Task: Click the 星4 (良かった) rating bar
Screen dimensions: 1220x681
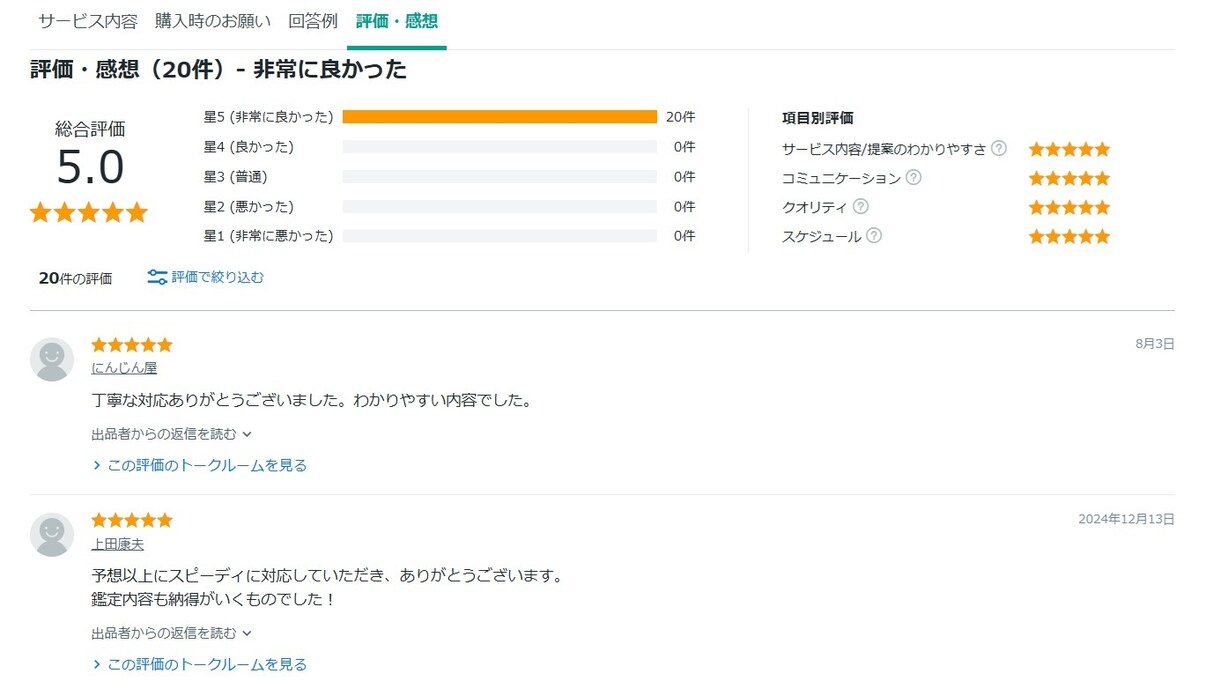Action: 500,147
